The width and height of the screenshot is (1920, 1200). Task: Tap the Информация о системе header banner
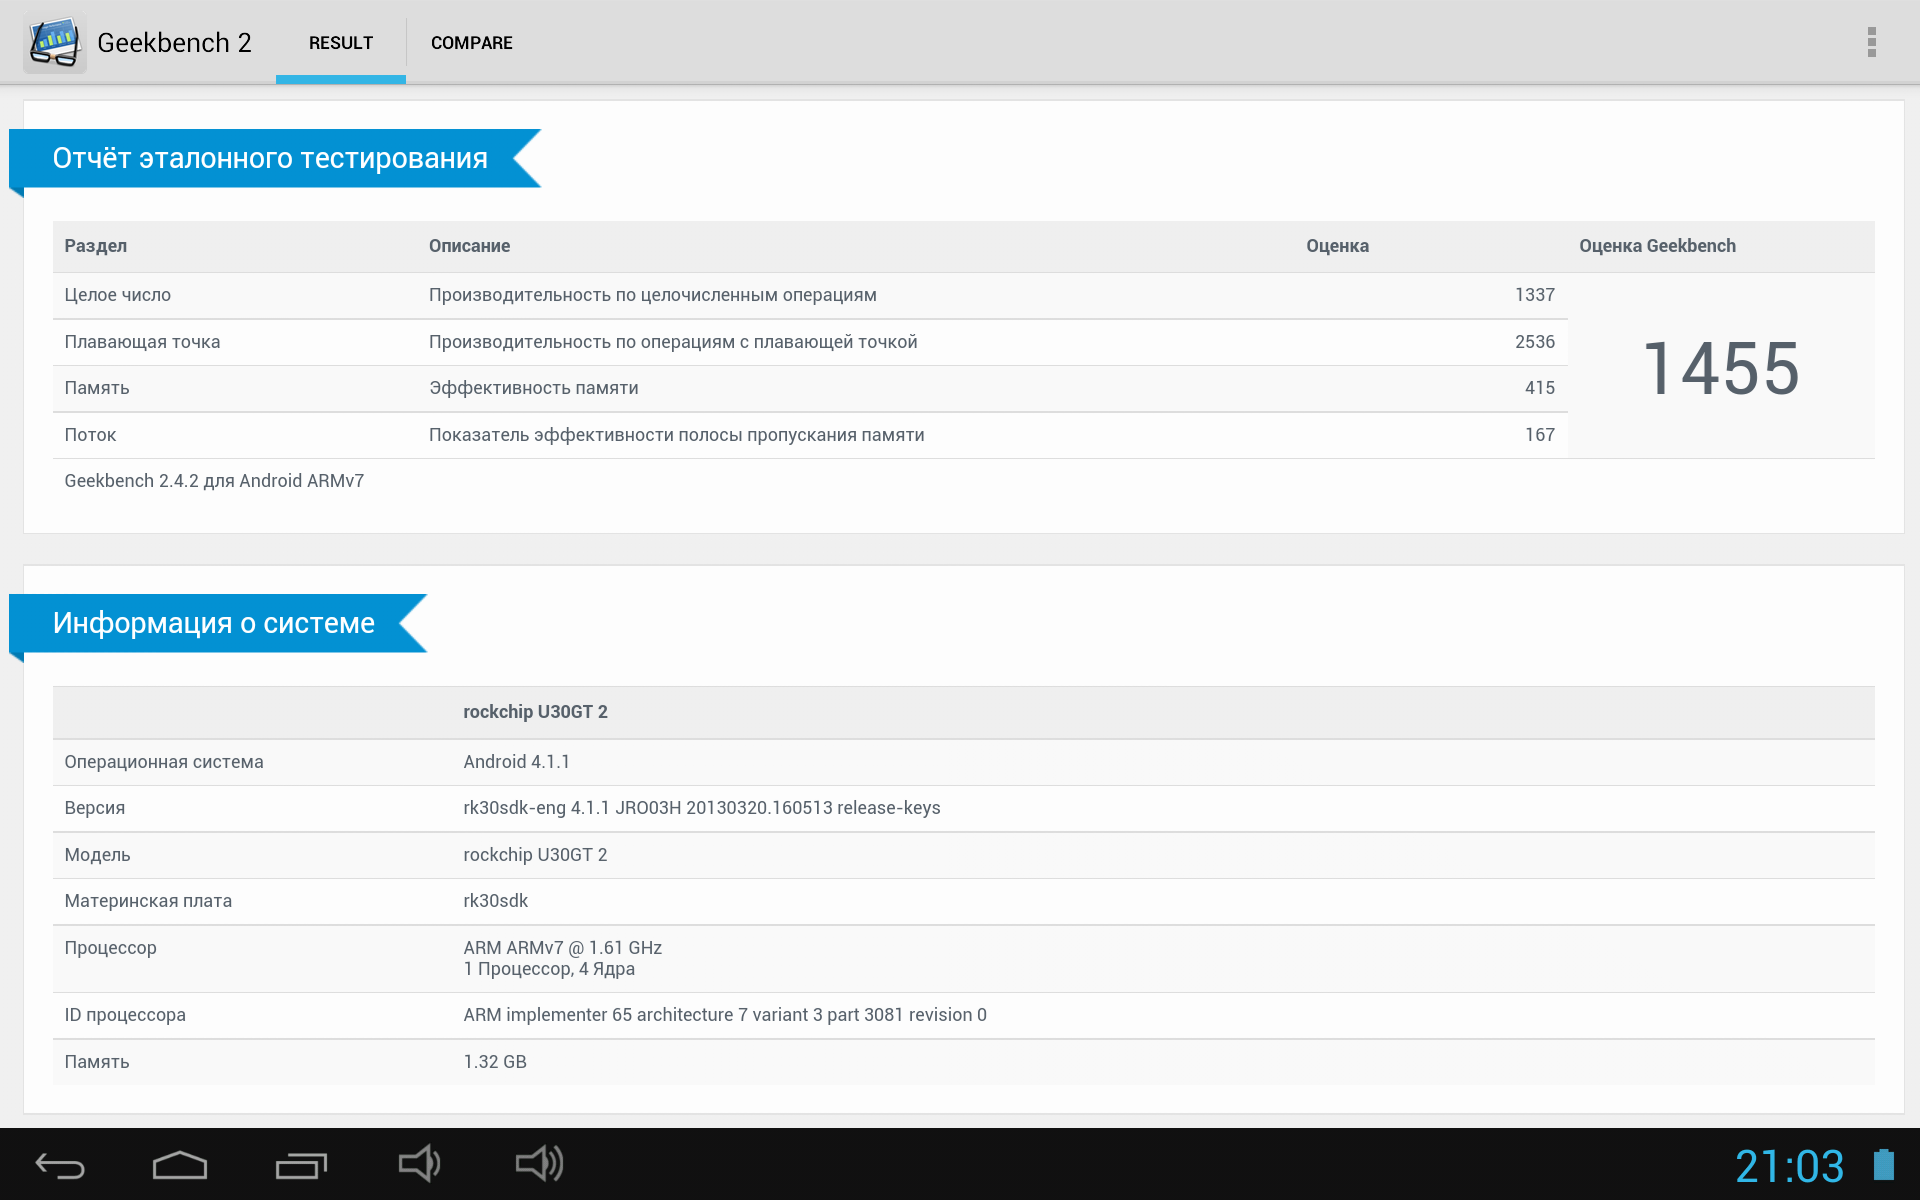tap(214, 623)
